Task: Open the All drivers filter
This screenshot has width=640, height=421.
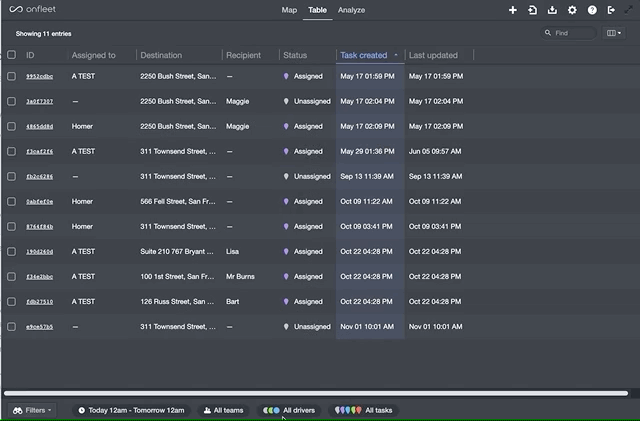Action: (289, 410)
